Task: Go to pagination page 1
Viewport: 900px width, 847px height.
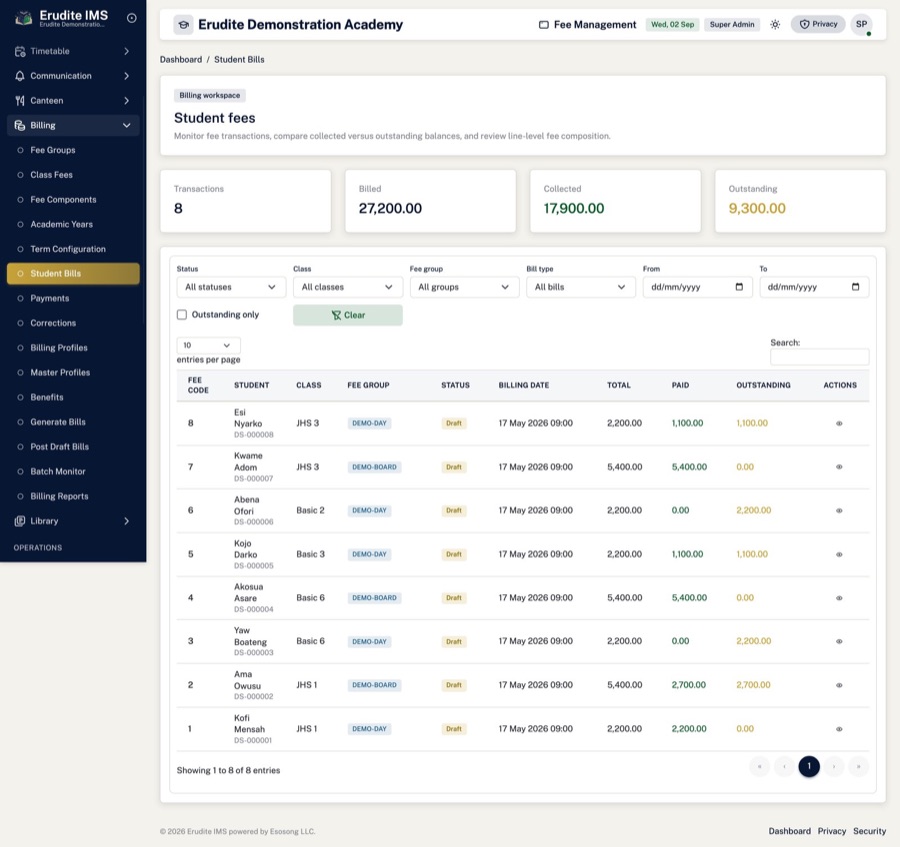Action: (809, 766)
